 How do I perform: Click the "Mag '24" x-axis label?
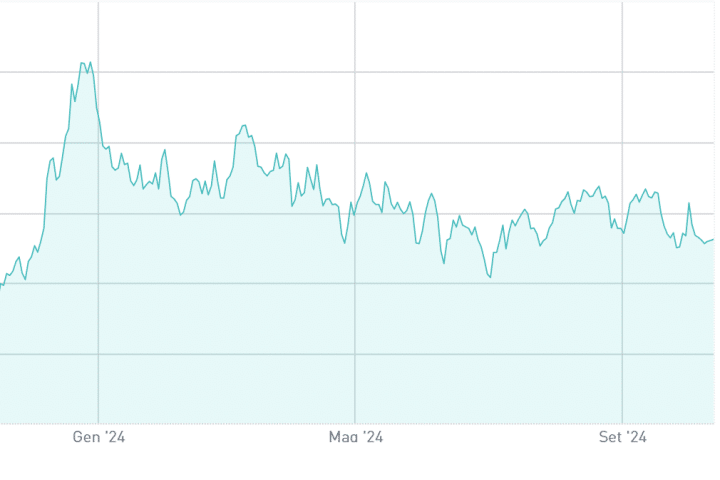tap(356, 437)
